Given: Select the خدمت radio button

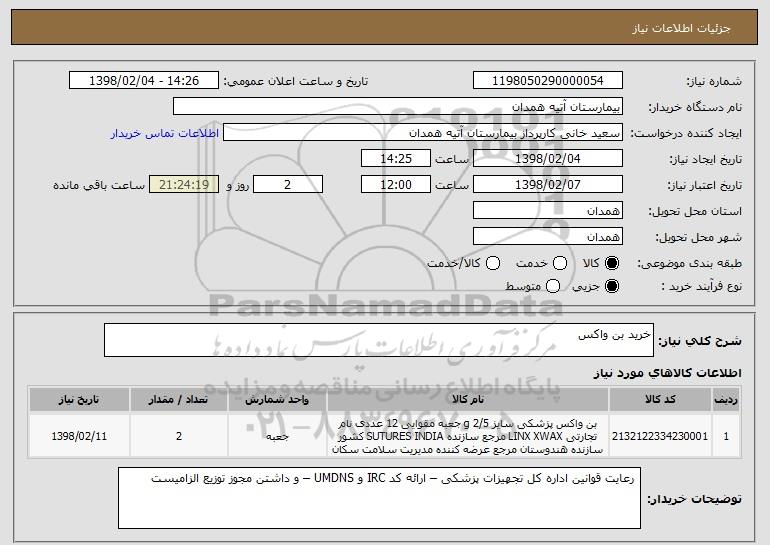Looking at the screenshot, I should [560, 264].
